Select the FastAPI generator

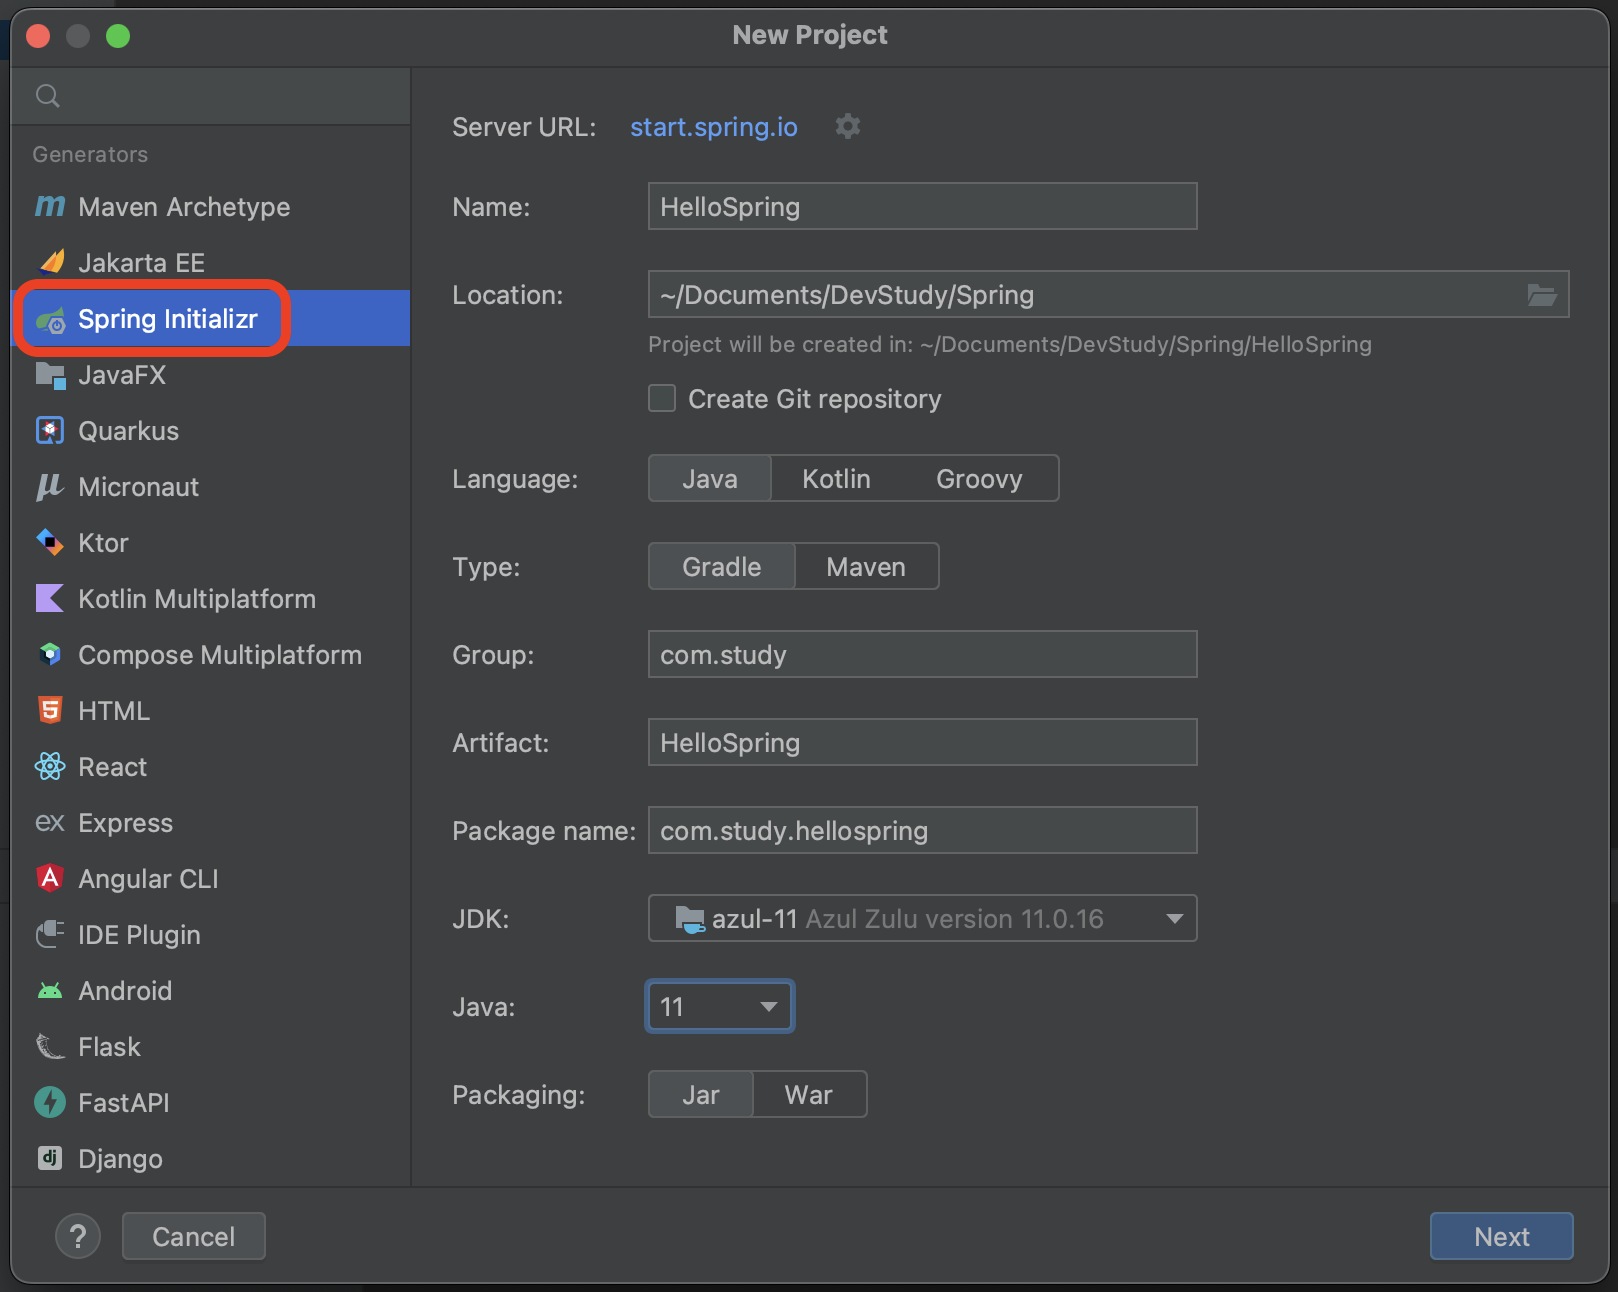click(210, 1103)
